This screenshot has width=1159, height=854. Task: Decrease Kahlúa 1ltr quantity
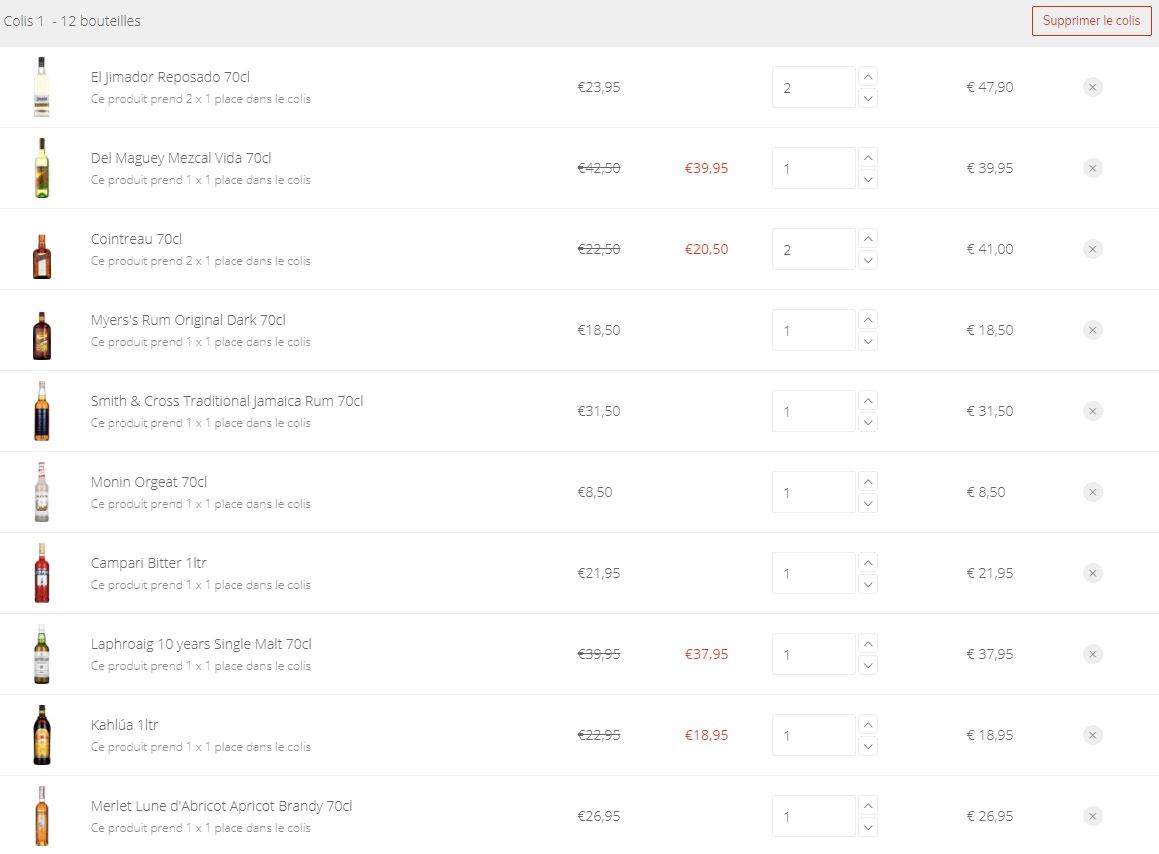point(867,746)
